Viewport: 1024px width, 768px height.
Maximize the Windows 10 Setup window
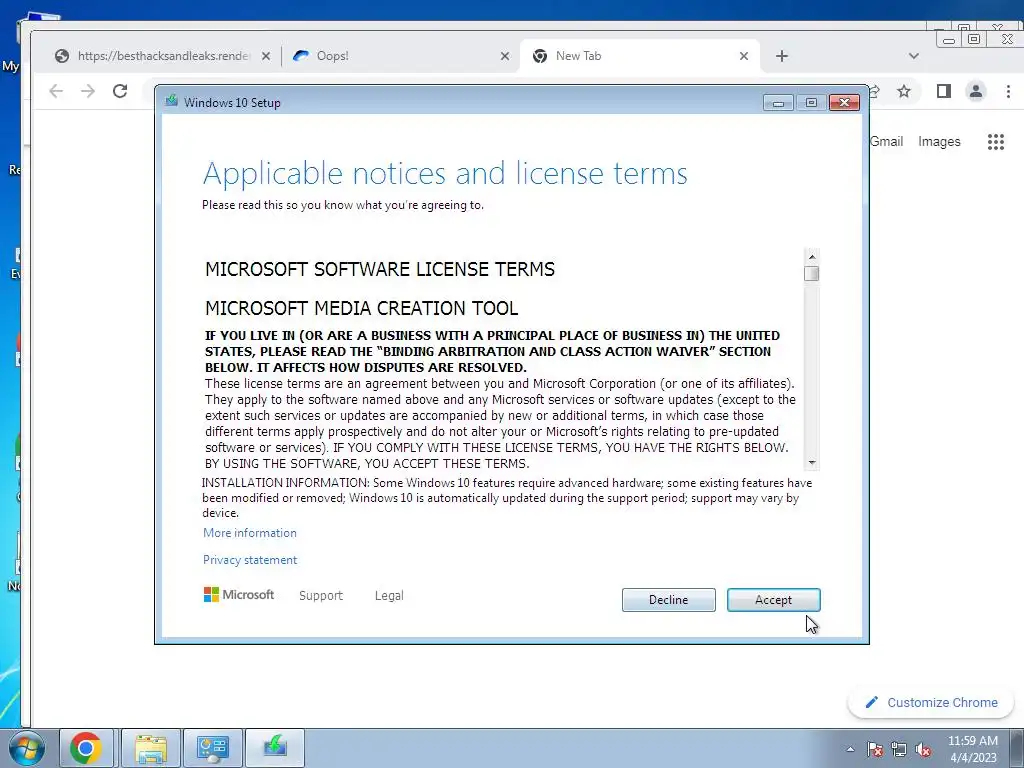point(811,103)
